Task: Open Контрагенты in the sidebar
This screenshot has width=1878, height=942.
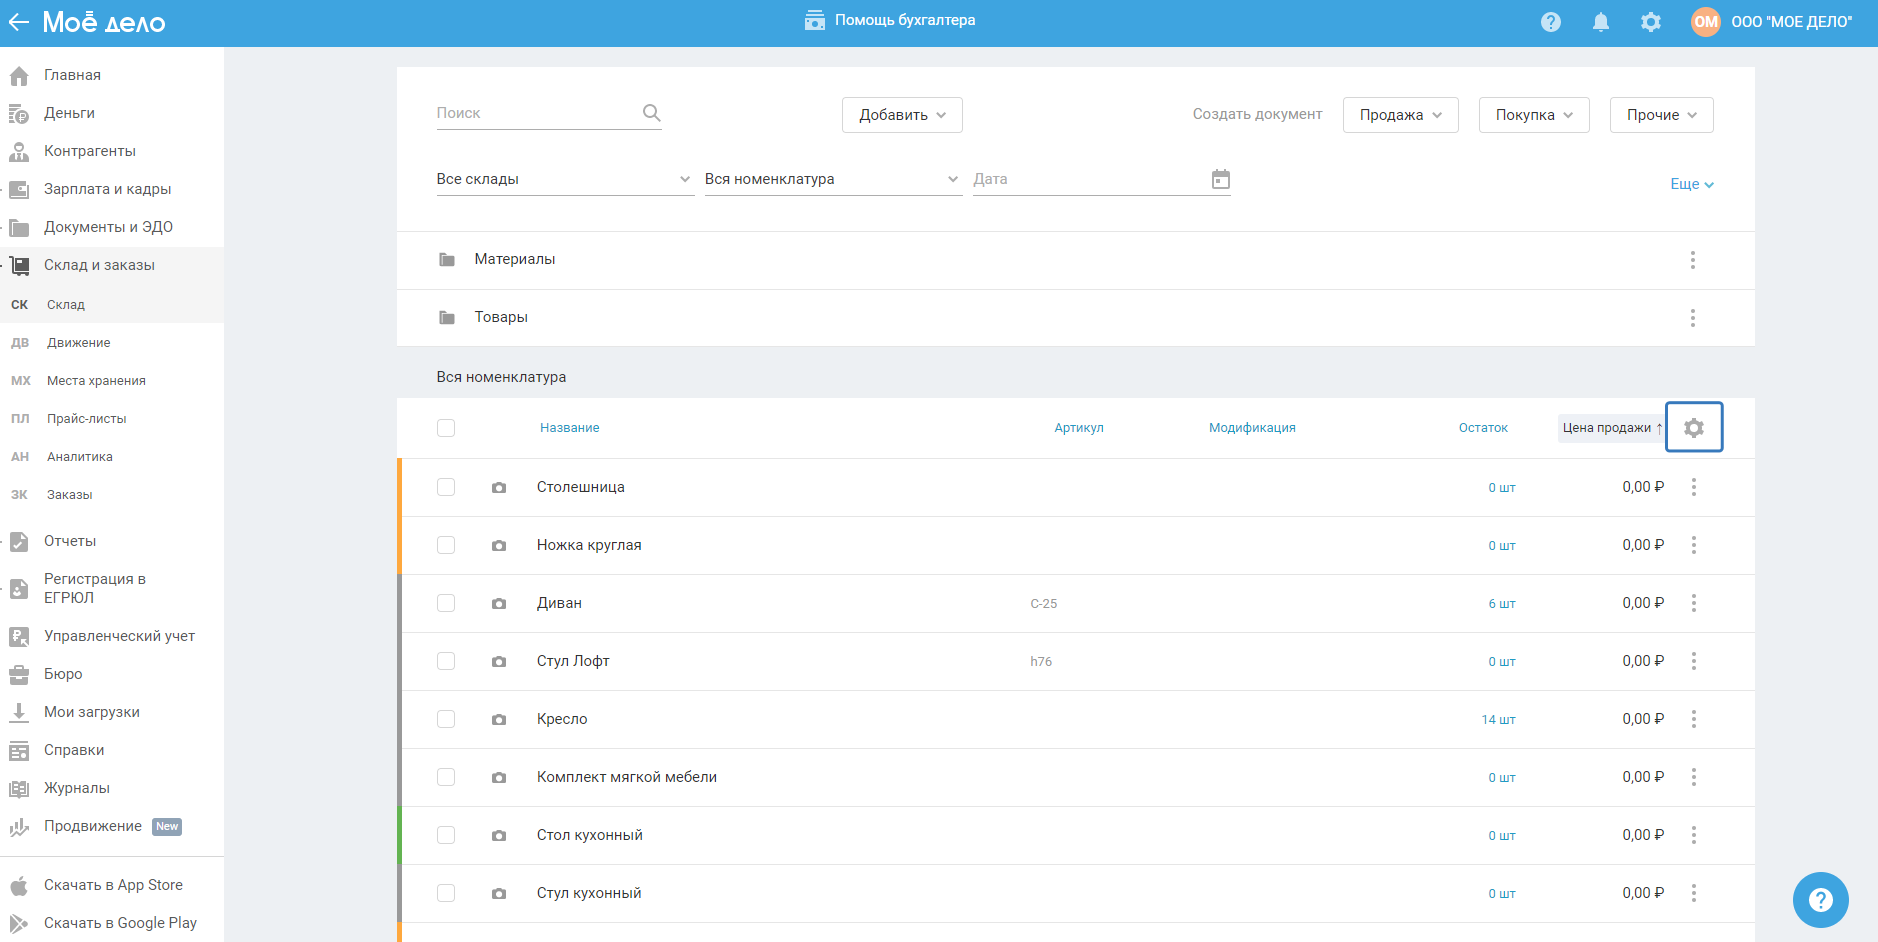Action: click(89, 151)
